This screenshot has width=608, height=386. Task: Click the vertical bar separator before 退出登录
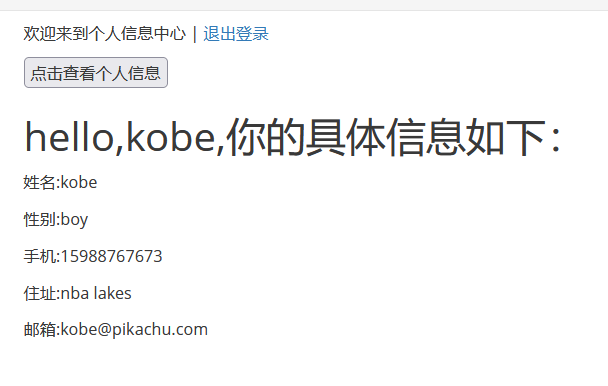click(195, 34)
